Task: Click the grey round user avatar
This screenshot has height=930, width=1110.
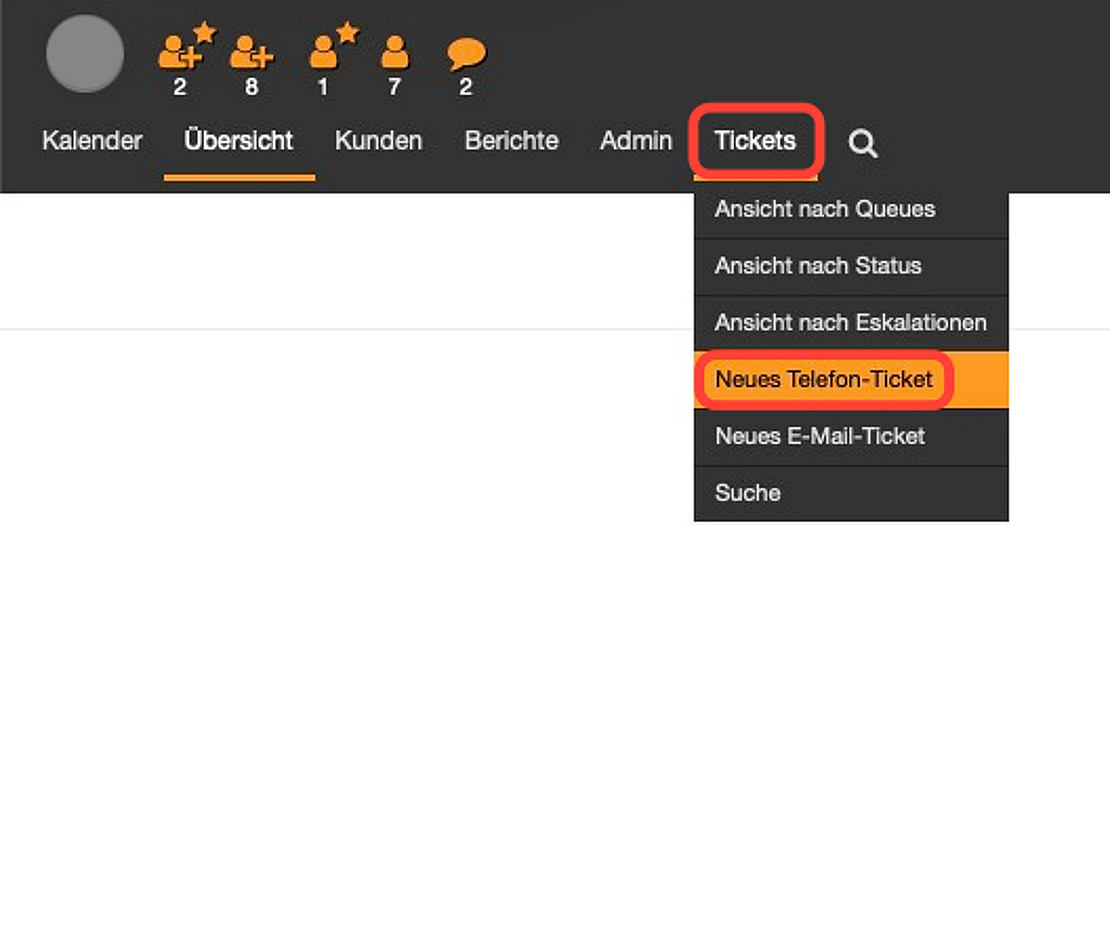Action: (85, 54)
